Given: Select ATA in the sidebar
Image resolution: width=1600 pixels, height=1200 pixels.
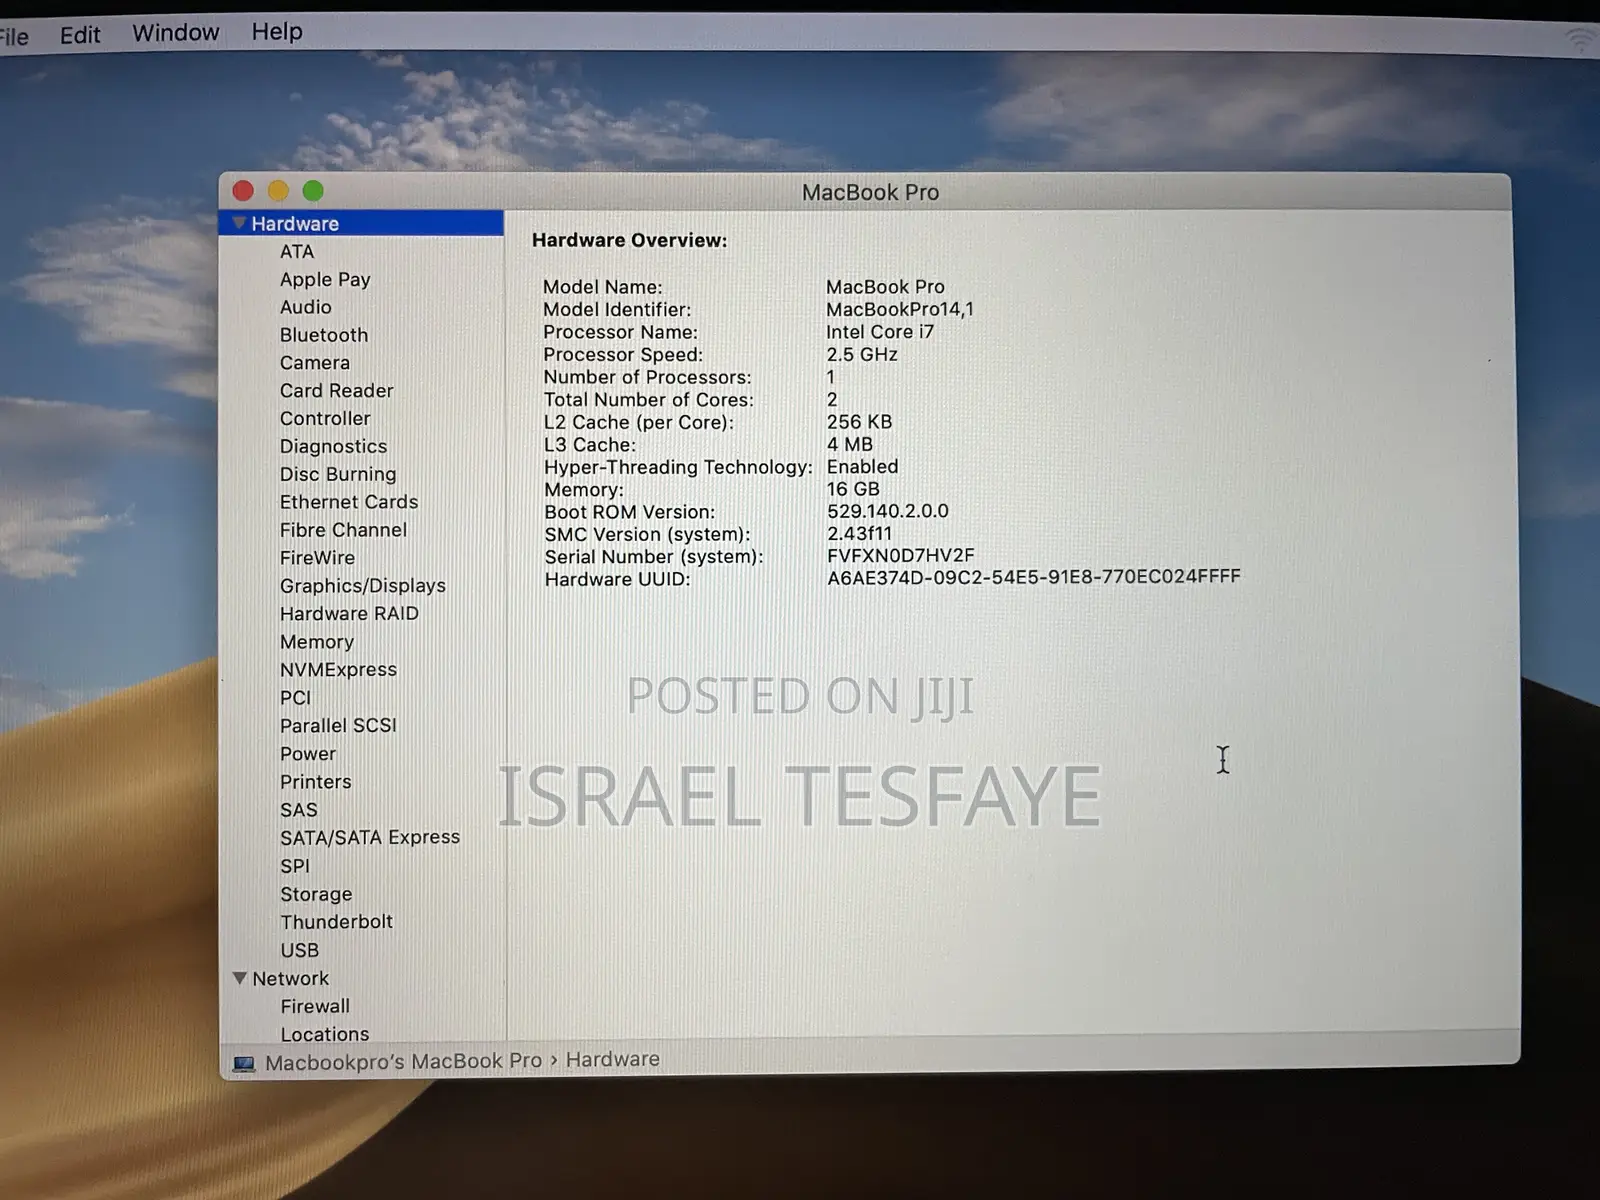Looking at the screenshot, I should click(x=297, y=252).
